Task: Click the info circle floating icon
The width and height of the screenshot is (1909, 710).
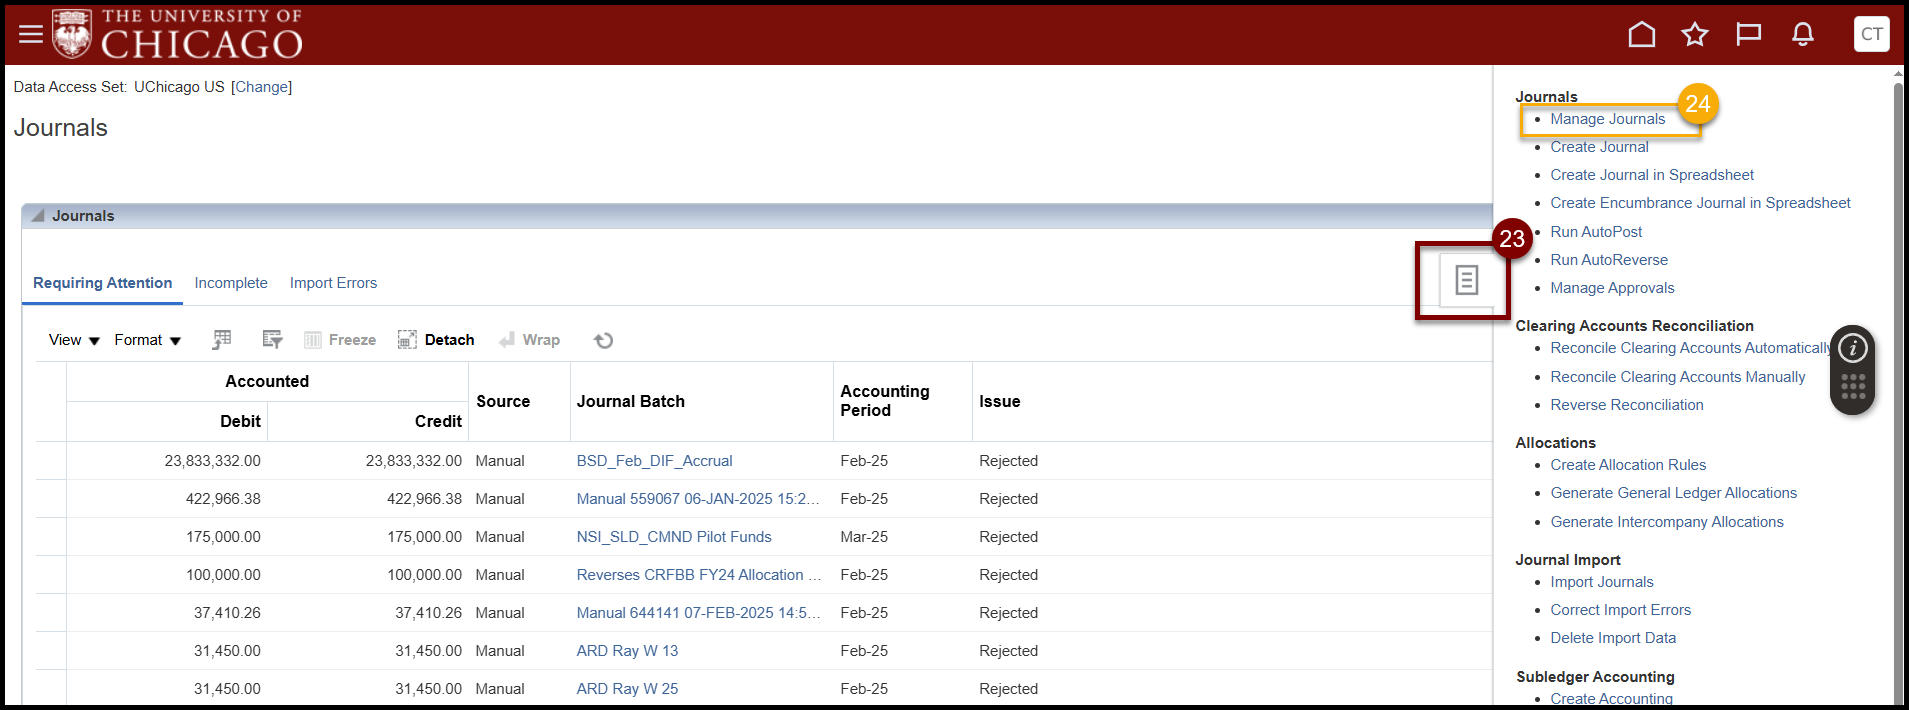Action: 1852,348
